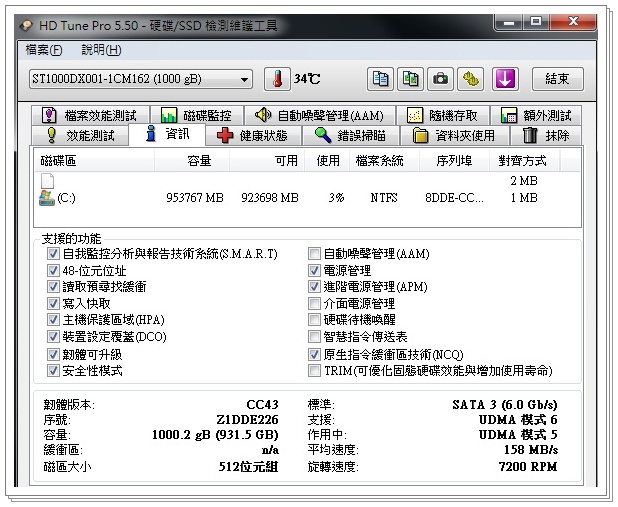This screenshot has height=507, width=618.
Task: Click the thermometer temperature icon
Action: point(277,79)
